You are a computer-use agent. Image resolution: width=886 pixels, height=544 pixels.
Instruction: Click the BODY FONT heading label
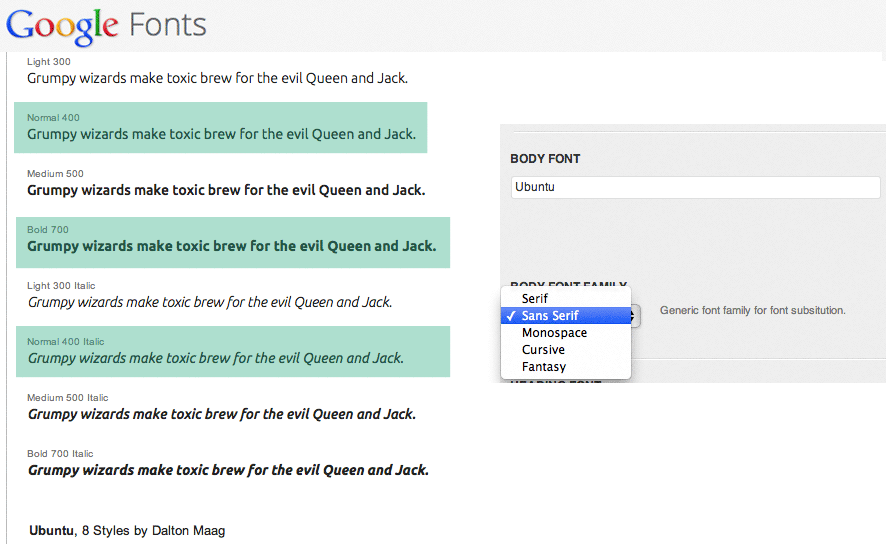click(x=545, y=159)
